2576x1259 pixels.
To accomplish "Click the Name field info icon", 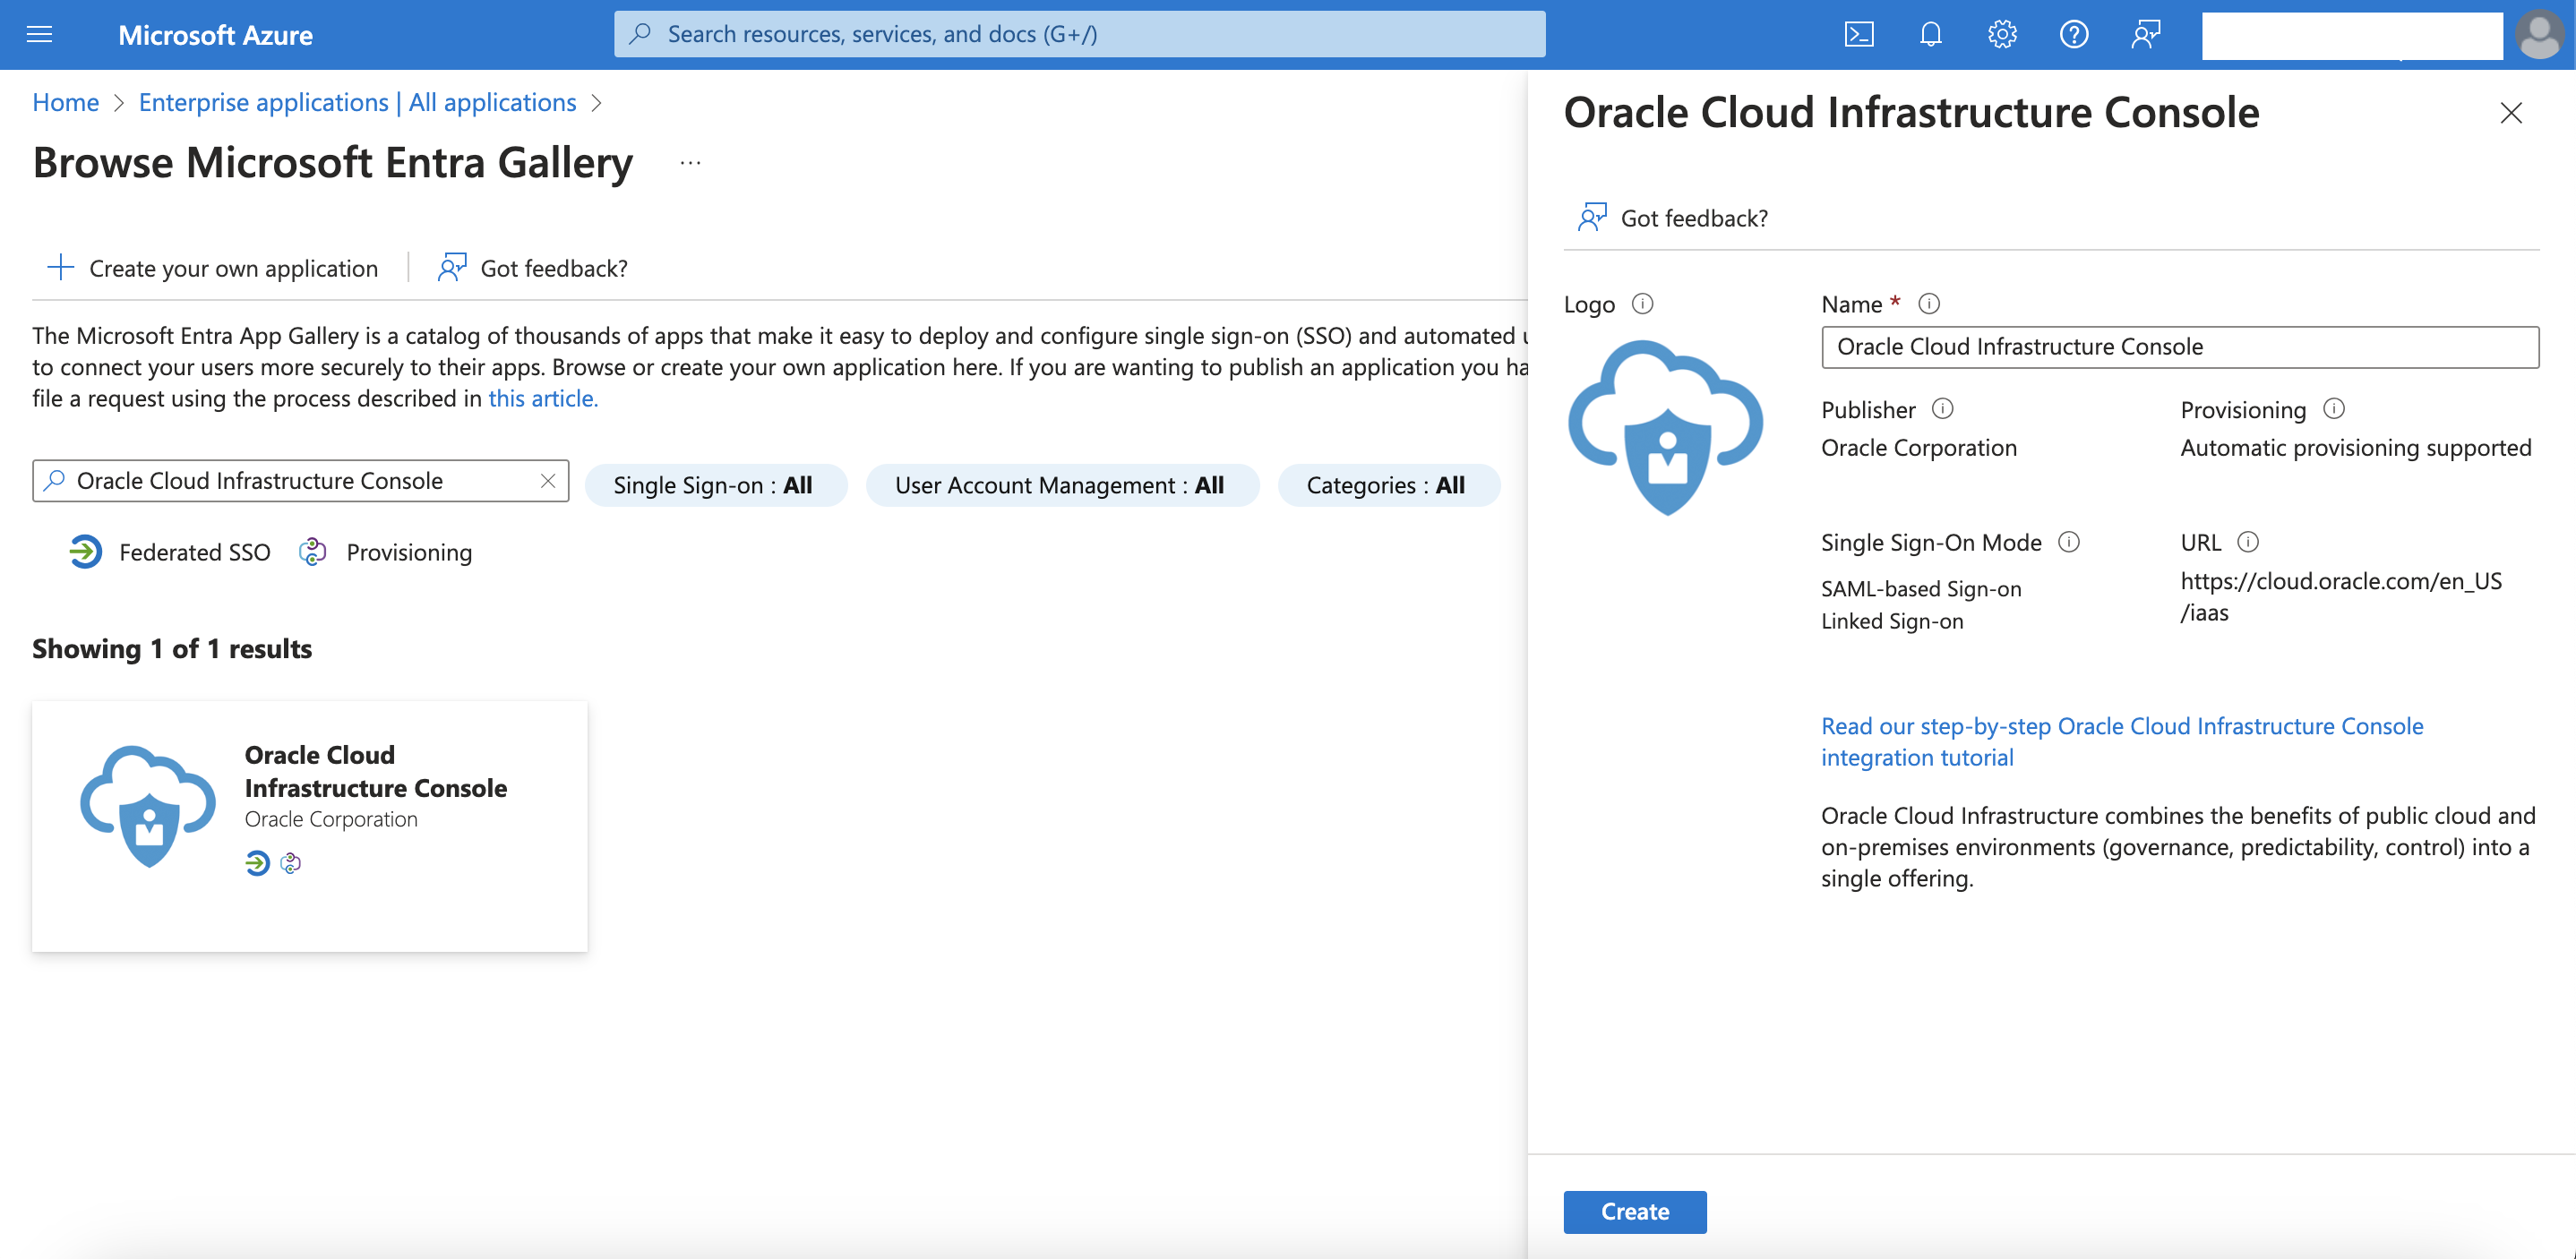I will pos(1929,303).
